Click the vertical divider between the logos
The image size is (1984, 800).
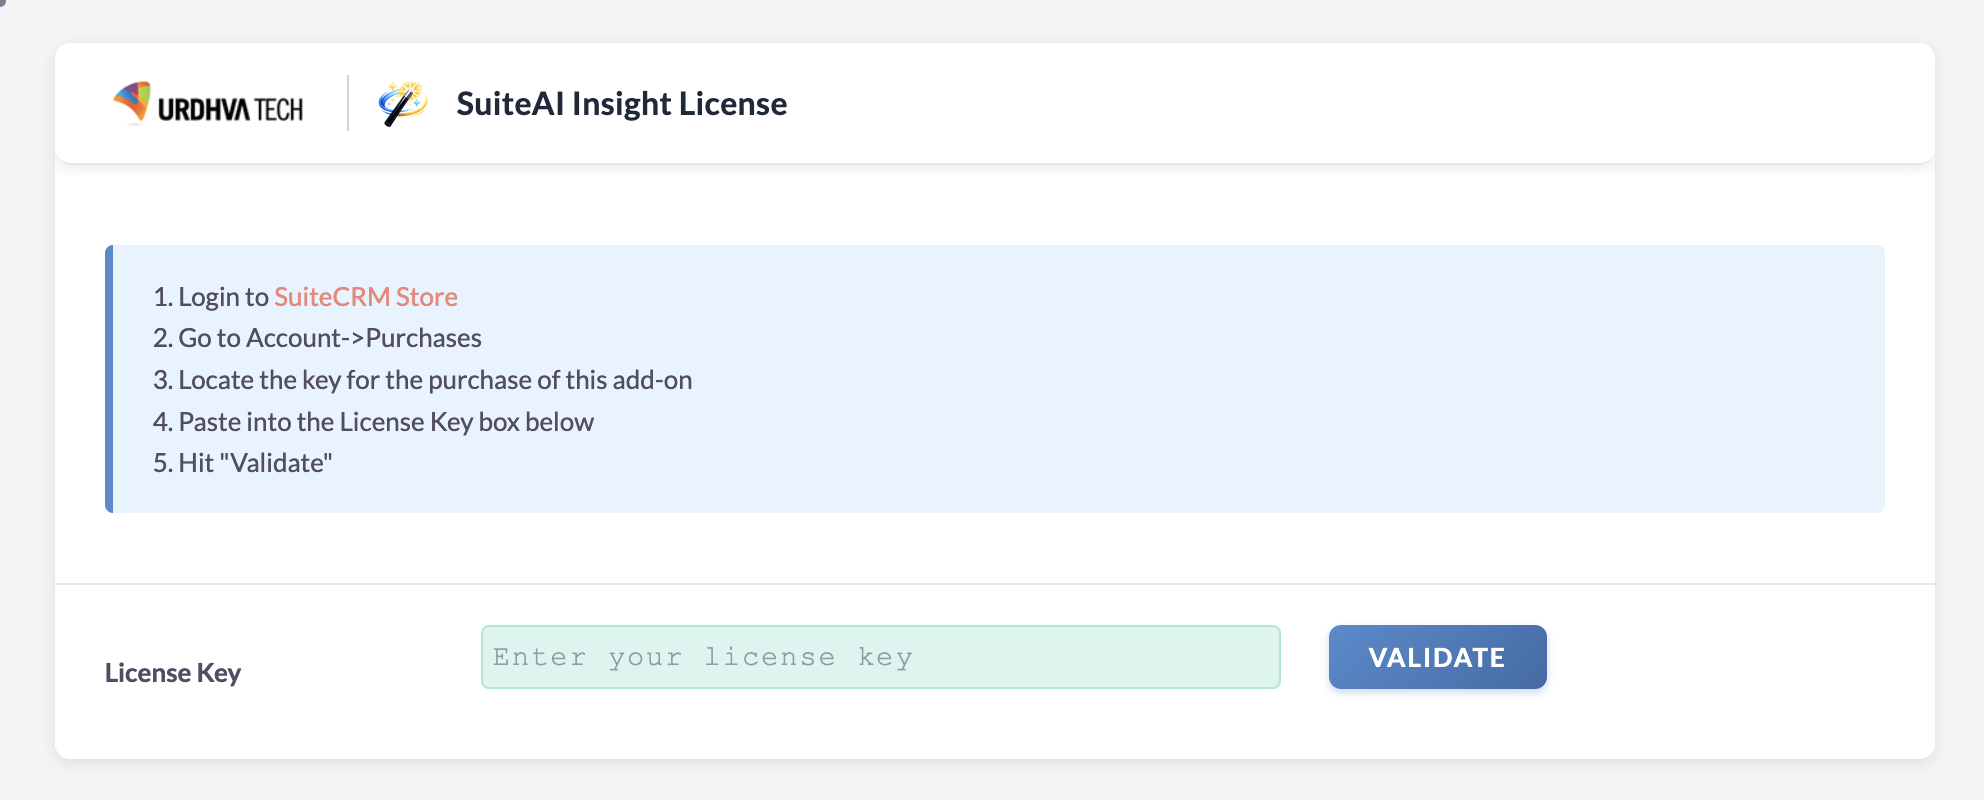(x=348, y=103)
